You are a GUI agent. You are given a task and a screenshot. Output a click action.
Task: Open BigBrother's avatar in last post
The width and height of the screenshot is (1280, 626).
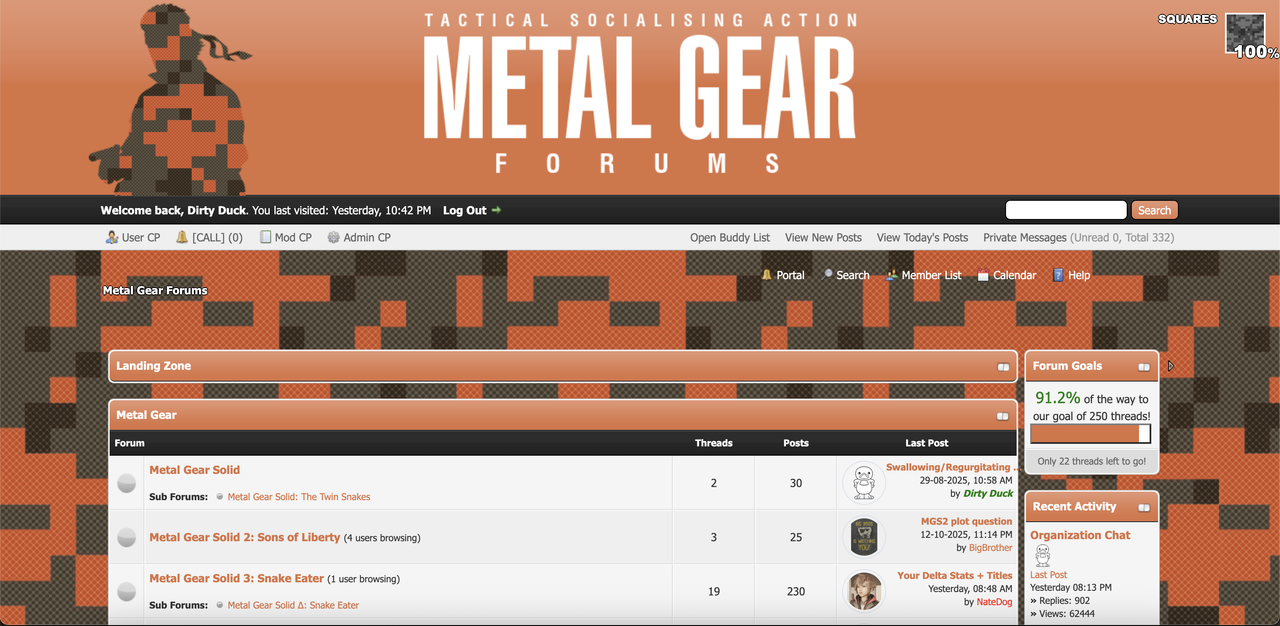[x=864, y=537]
